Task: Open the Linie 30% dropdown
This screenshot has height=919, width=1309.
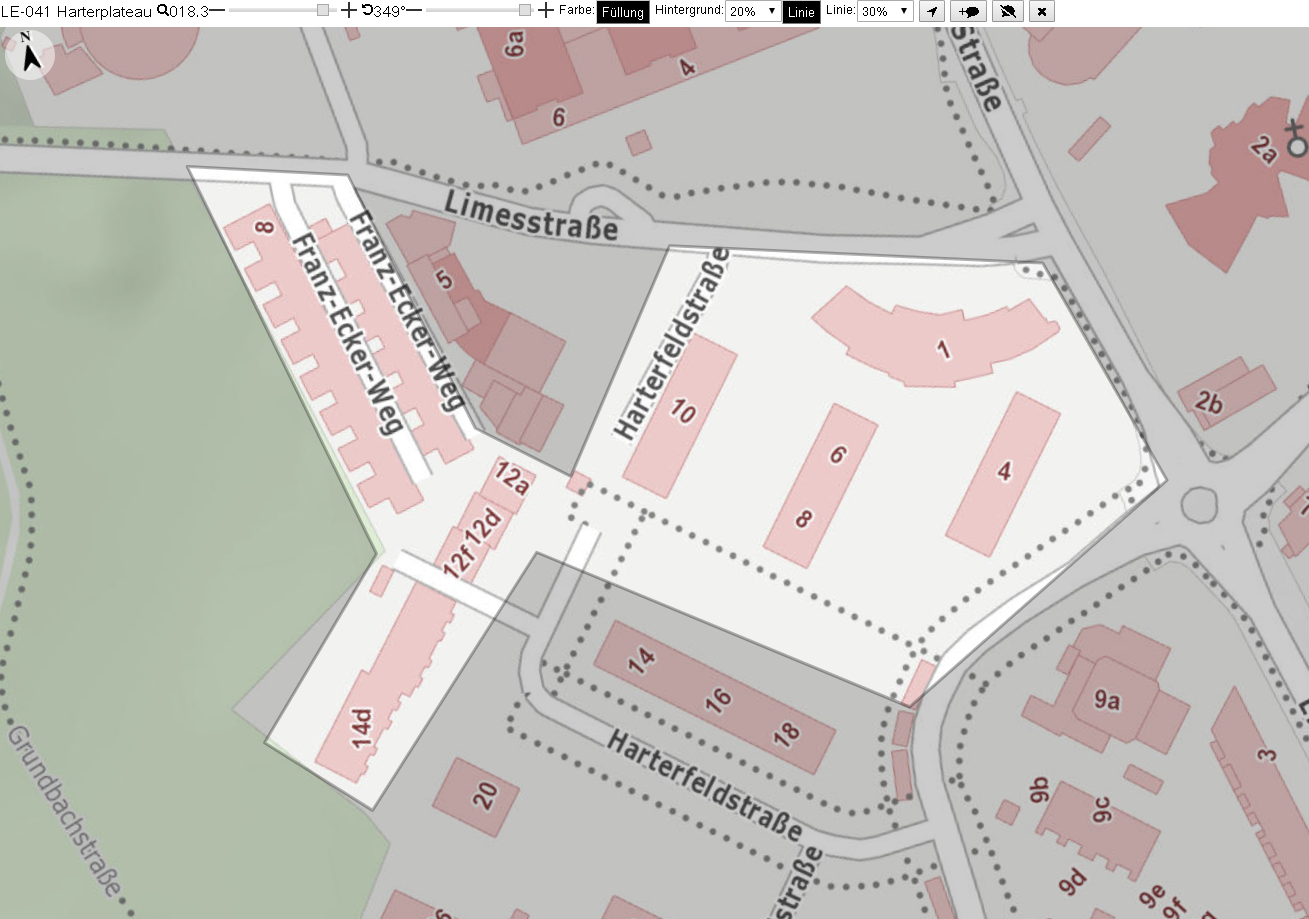Action: click(x=886, y=11)
